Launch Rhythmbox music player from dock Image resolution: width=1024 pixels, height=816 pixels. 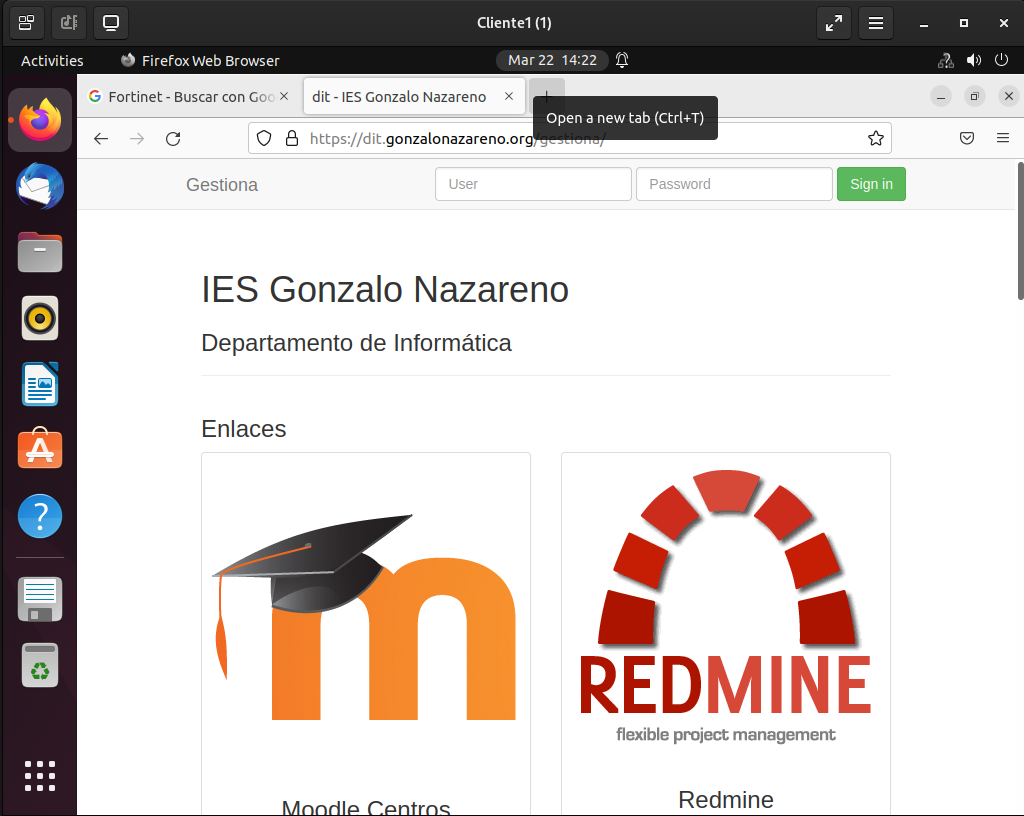(40, 318)
